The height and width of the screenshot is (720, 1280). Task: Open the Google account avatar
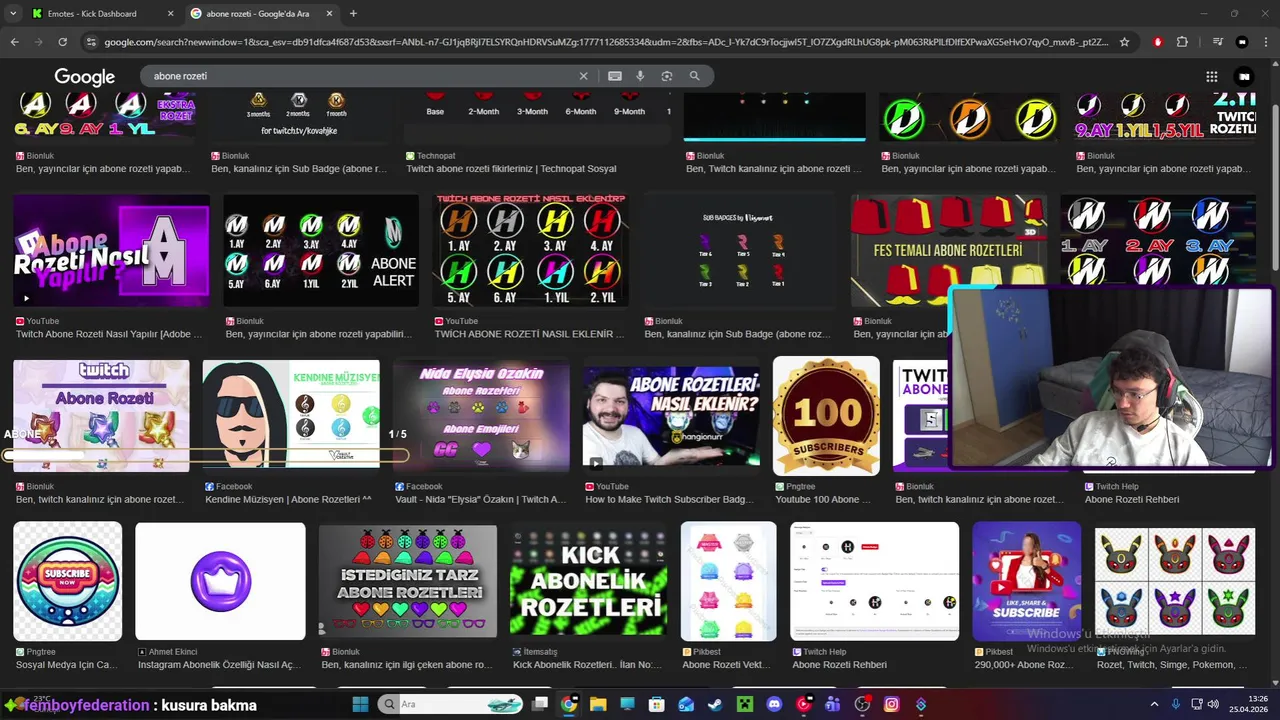(1244, 76)
